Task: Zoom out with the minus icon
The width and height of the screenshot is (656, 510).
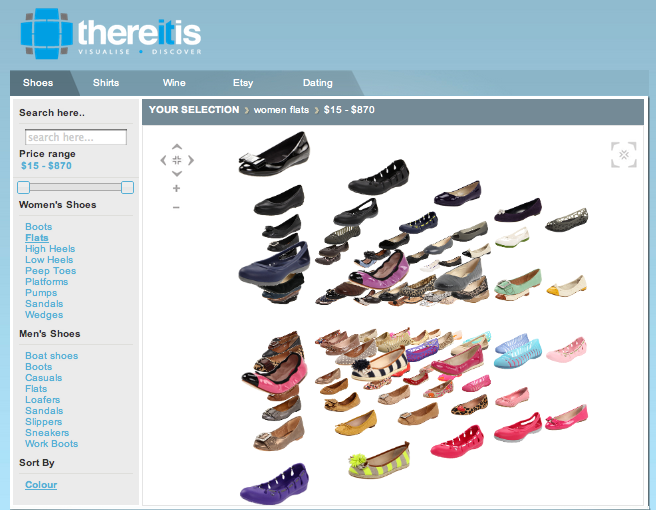Action: click(177, 207)
